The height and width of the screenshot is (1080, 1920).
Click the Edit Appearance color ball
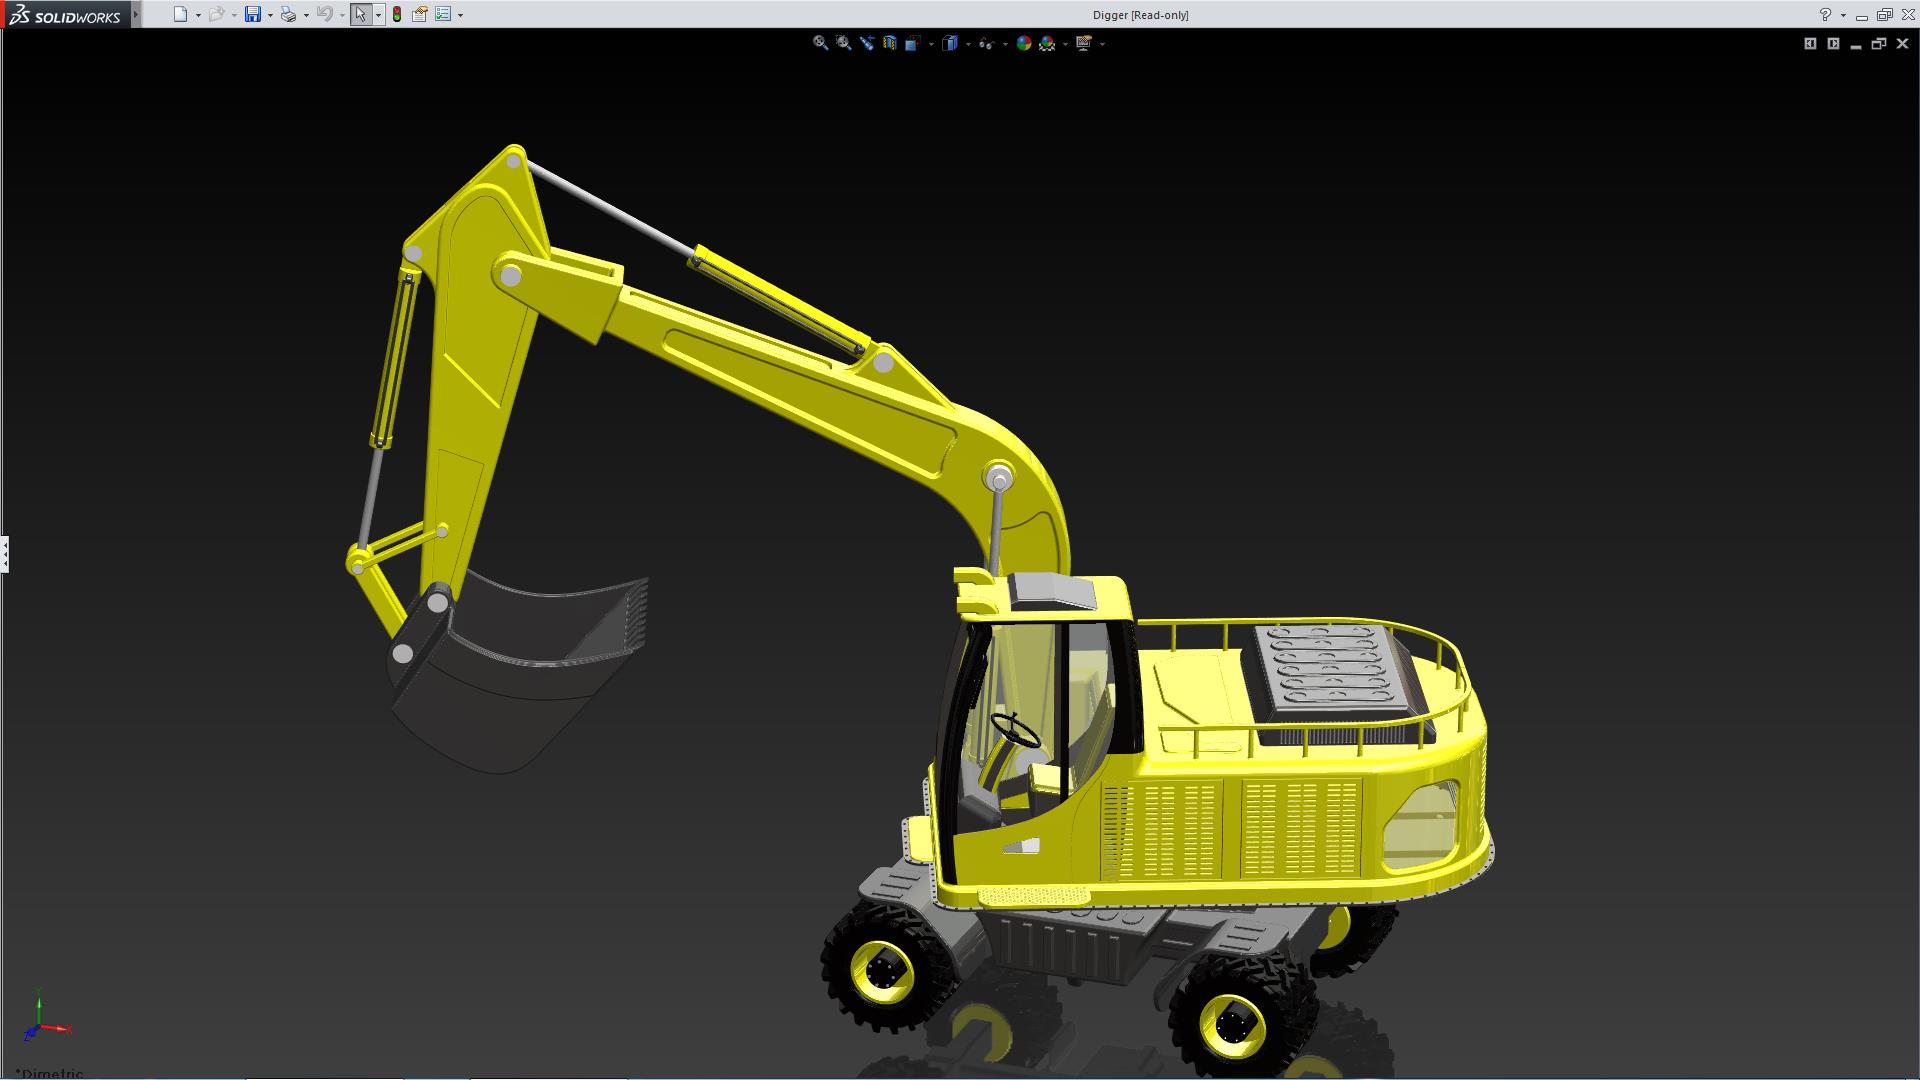[x=1023, y=43]
